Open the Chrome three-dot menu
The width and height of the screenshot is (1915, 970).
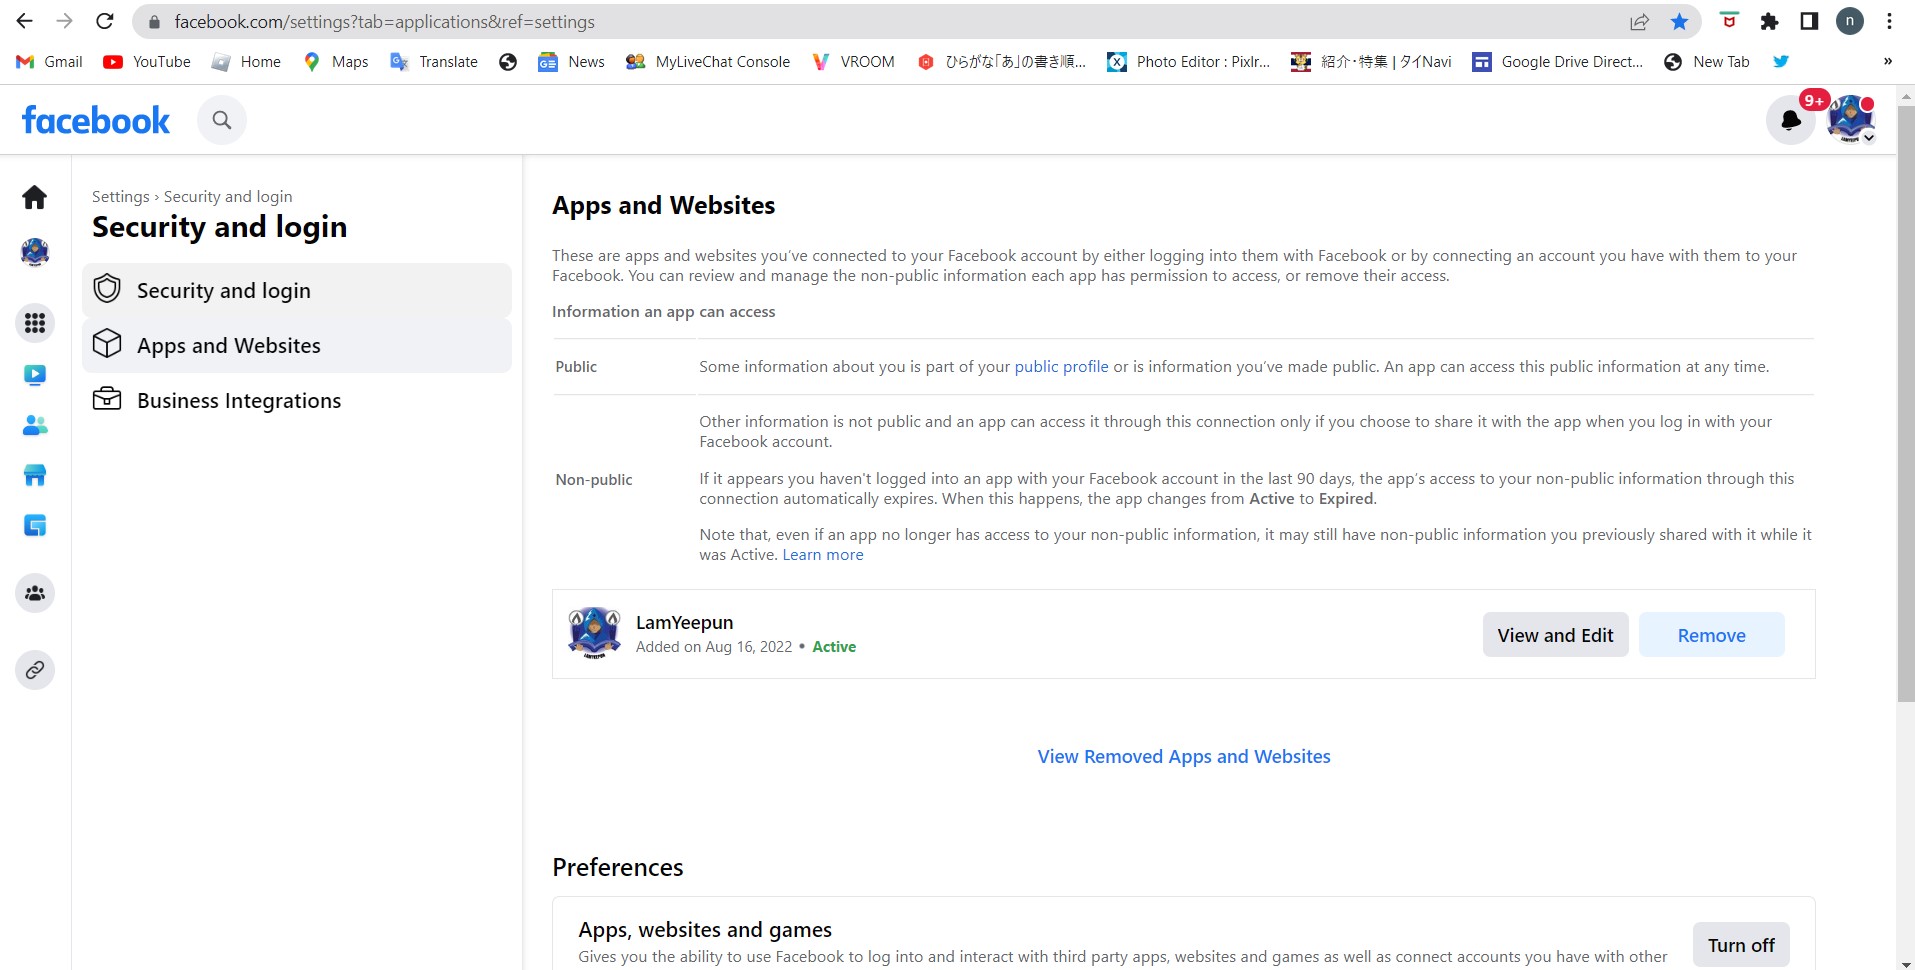coord(1889,21)
